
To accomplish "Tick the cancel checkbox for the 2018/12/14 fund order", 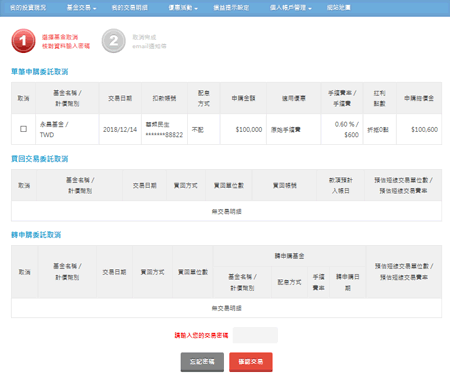I will (x=23, y=129).
